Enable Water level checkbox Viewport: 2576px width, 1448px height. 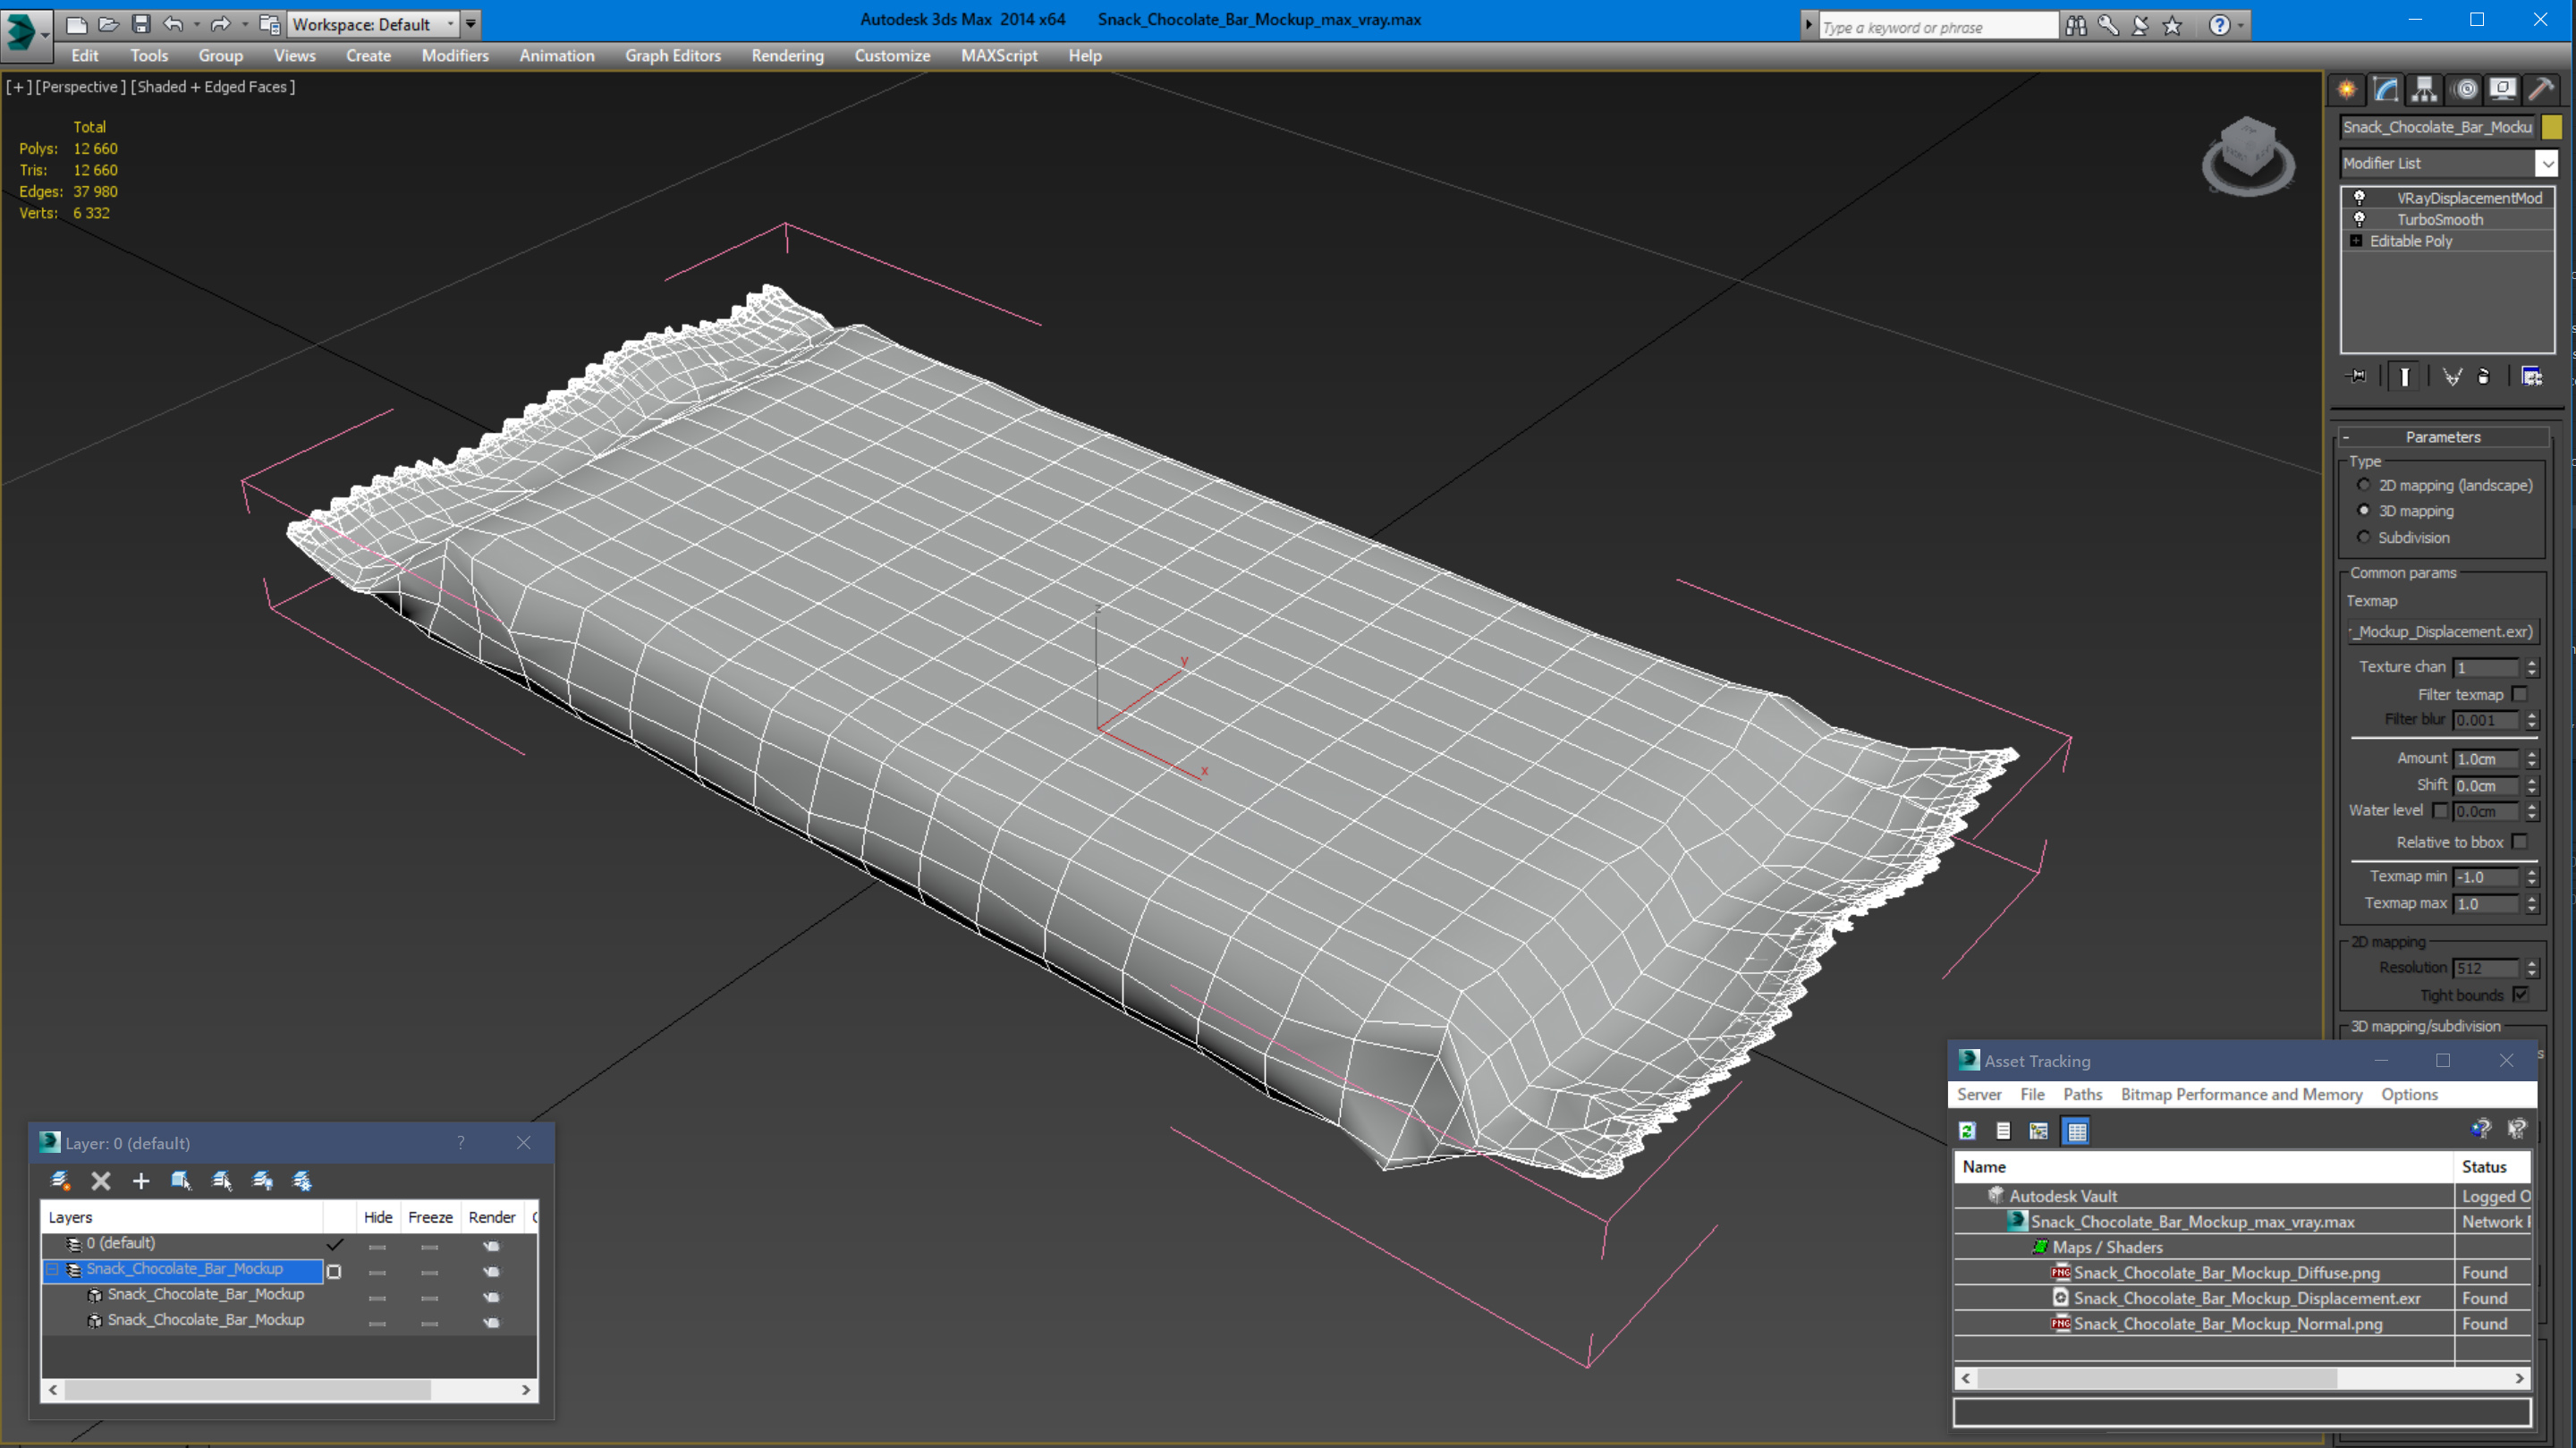(2440, 811)
